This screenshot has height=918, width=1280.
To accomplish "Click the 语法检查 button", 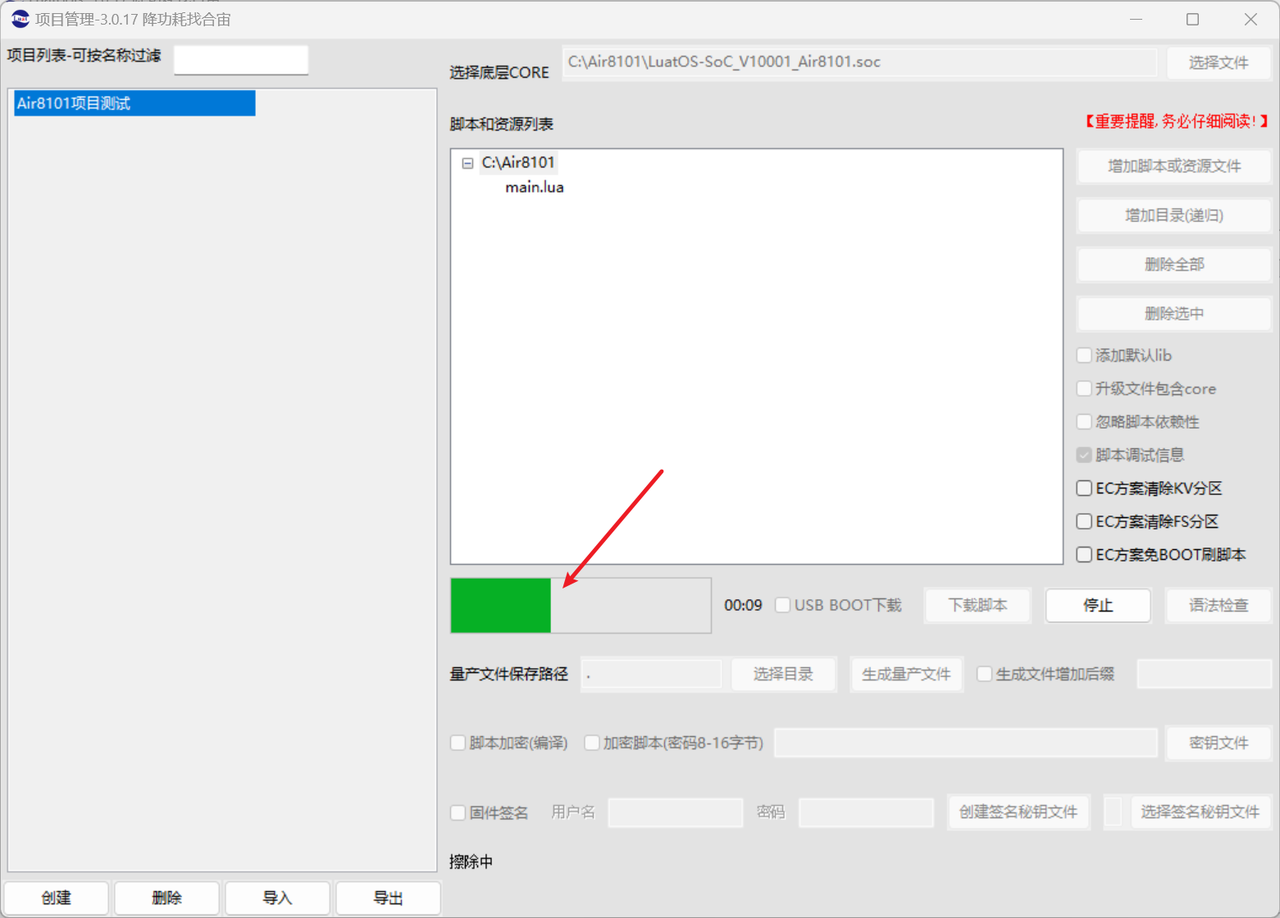I will tap(1218, 605).
